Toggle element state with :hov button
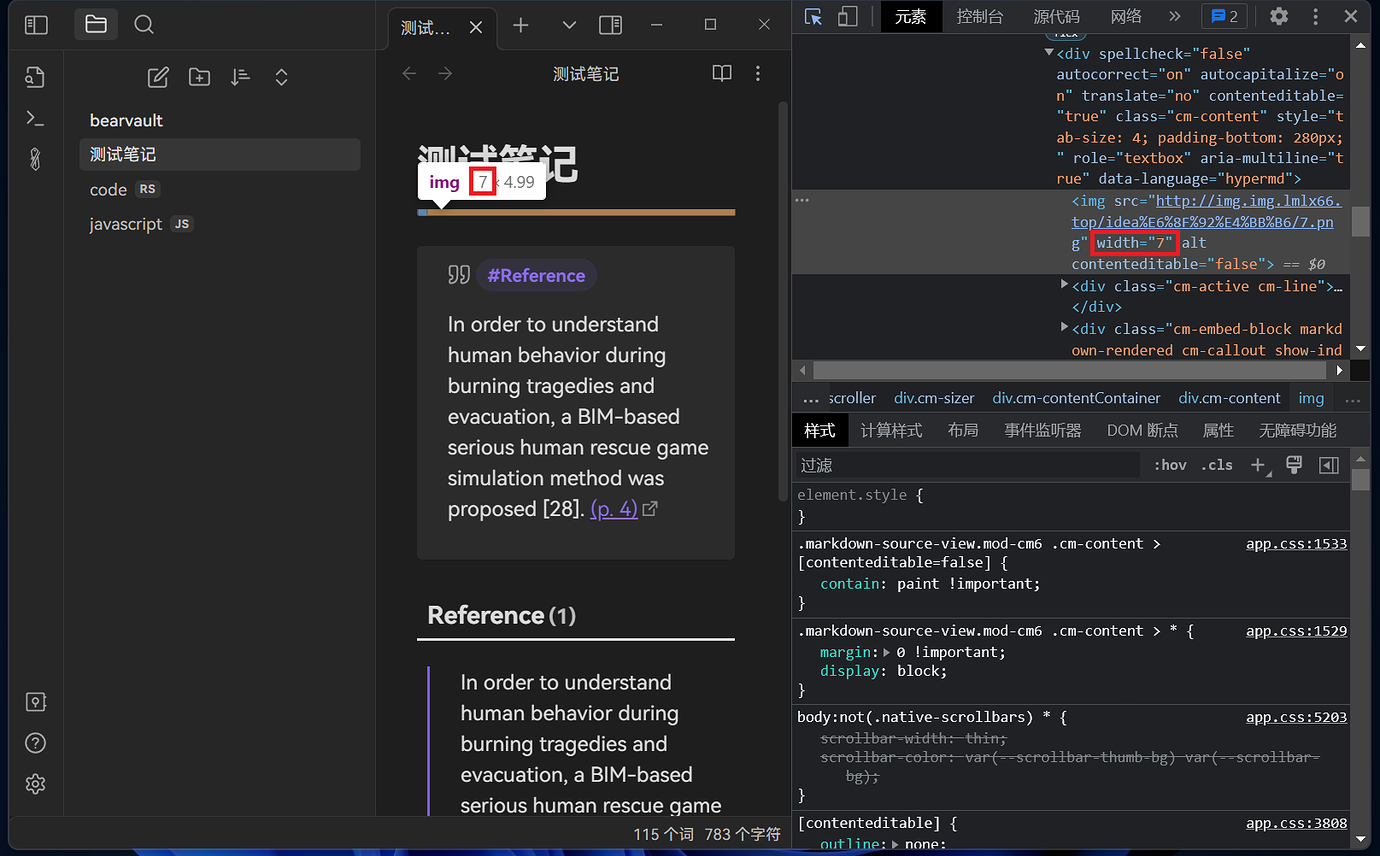Image resolution: width=1380 pixels, height=856 pixels. point(1169,464)
